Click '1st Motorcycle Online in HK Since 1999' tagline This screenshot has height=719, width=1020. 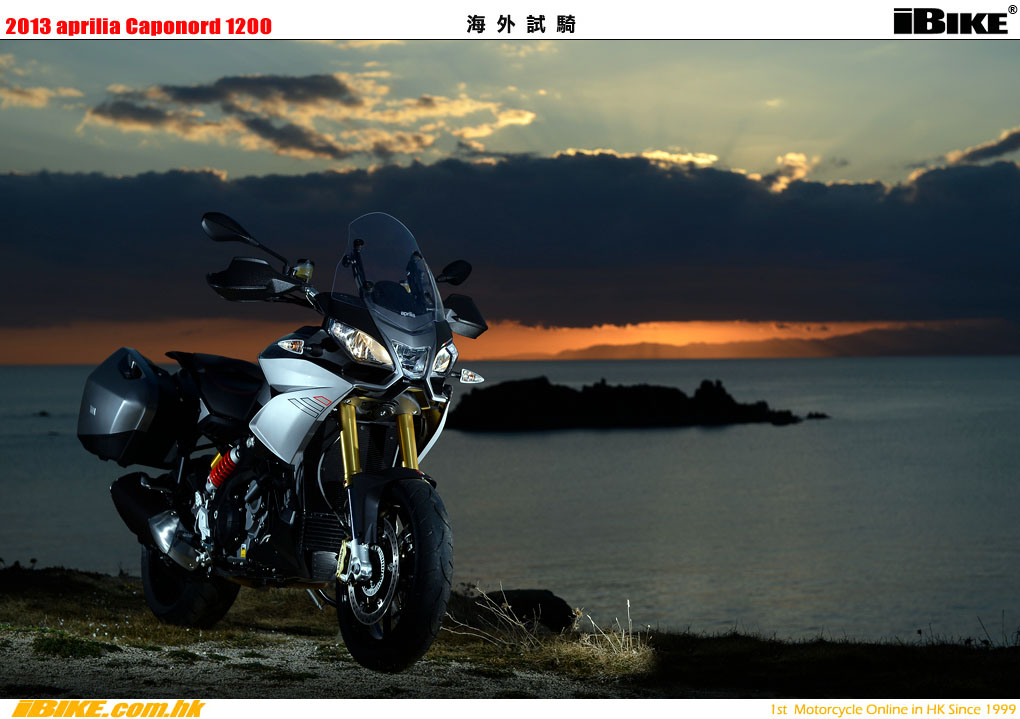[x=892, y=709]
